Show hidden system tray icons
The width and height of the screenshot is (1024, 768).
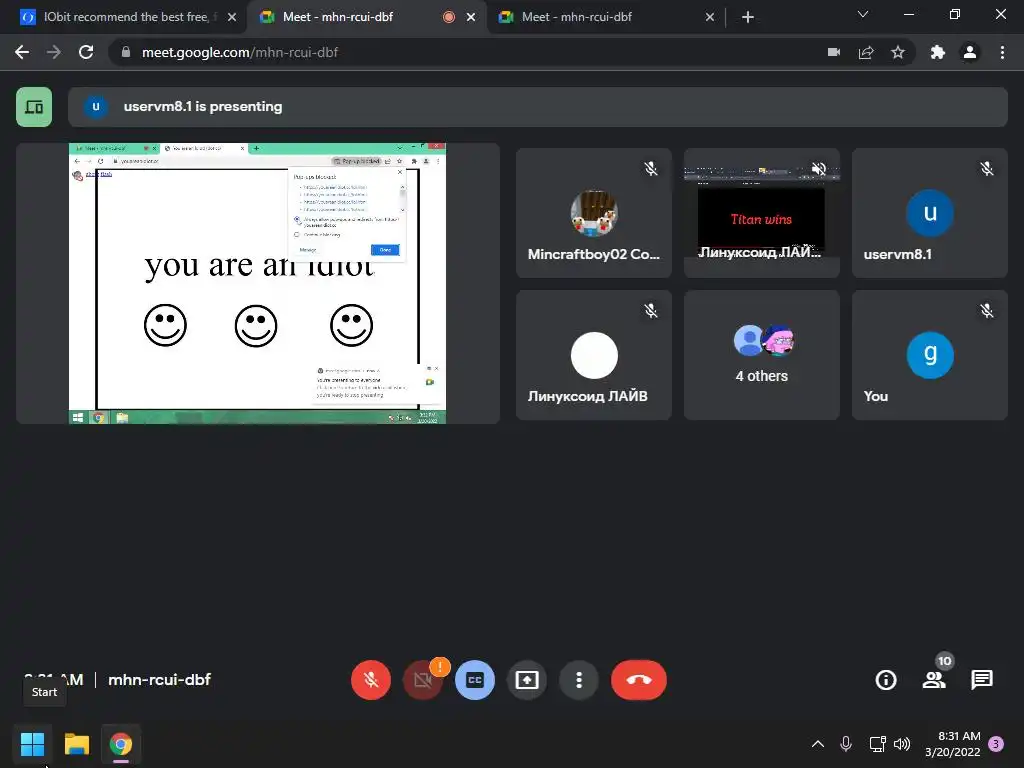[x=818, y=744]
